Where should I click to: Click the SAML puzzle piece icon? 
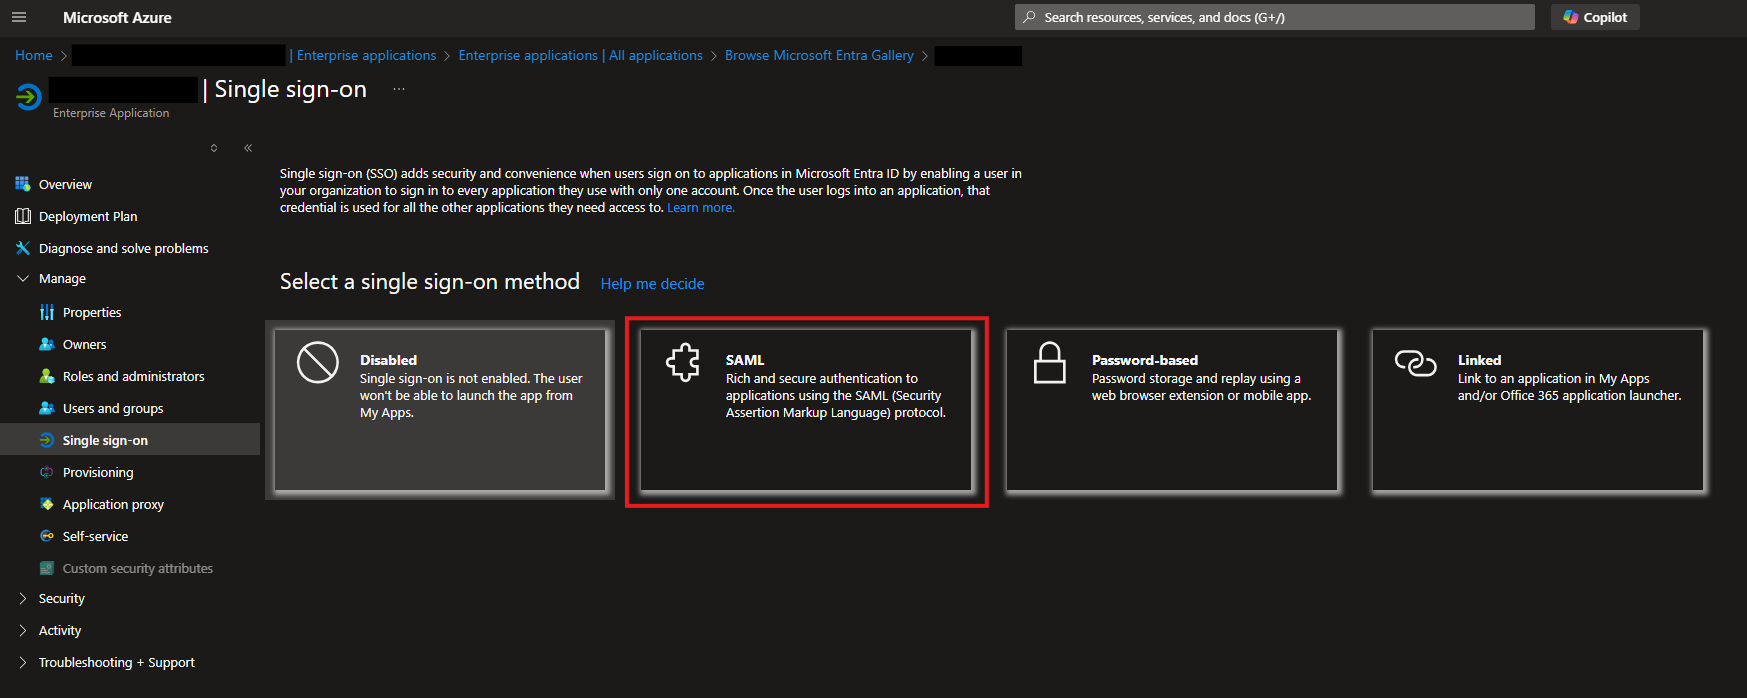point(684,362)
